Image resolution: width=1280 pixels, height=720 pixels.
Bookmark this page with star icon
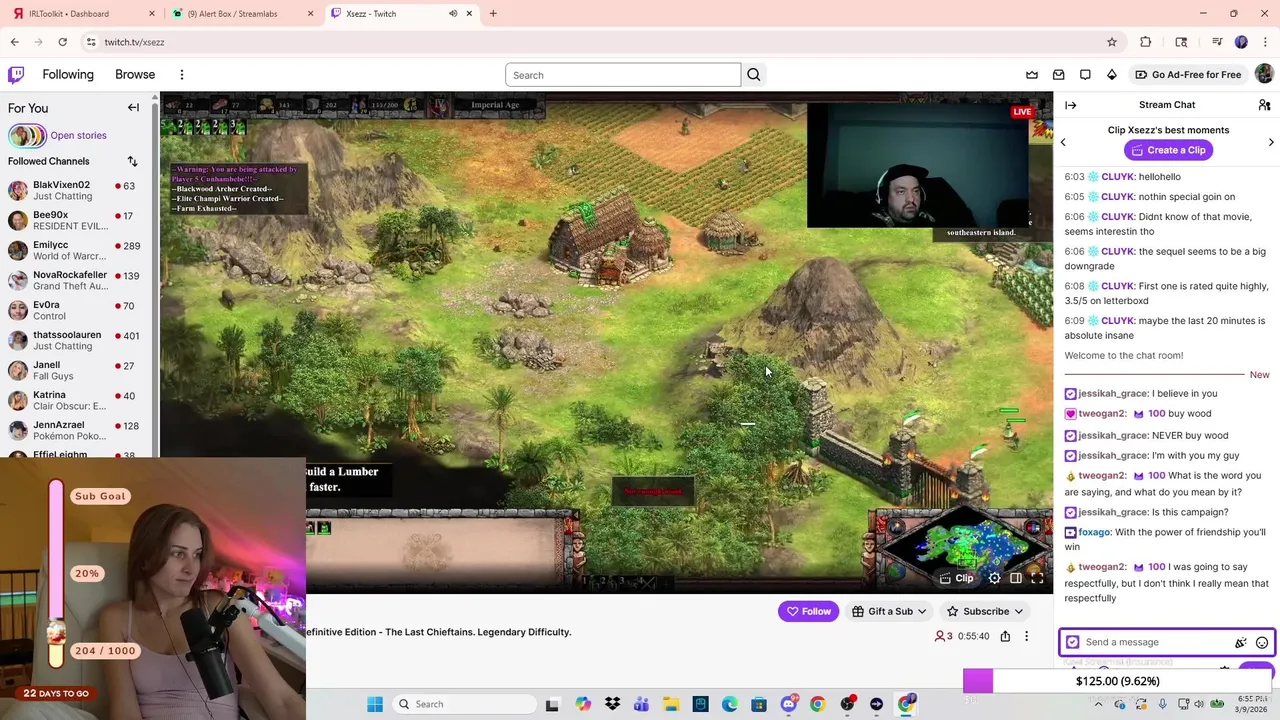[1111, 42]
